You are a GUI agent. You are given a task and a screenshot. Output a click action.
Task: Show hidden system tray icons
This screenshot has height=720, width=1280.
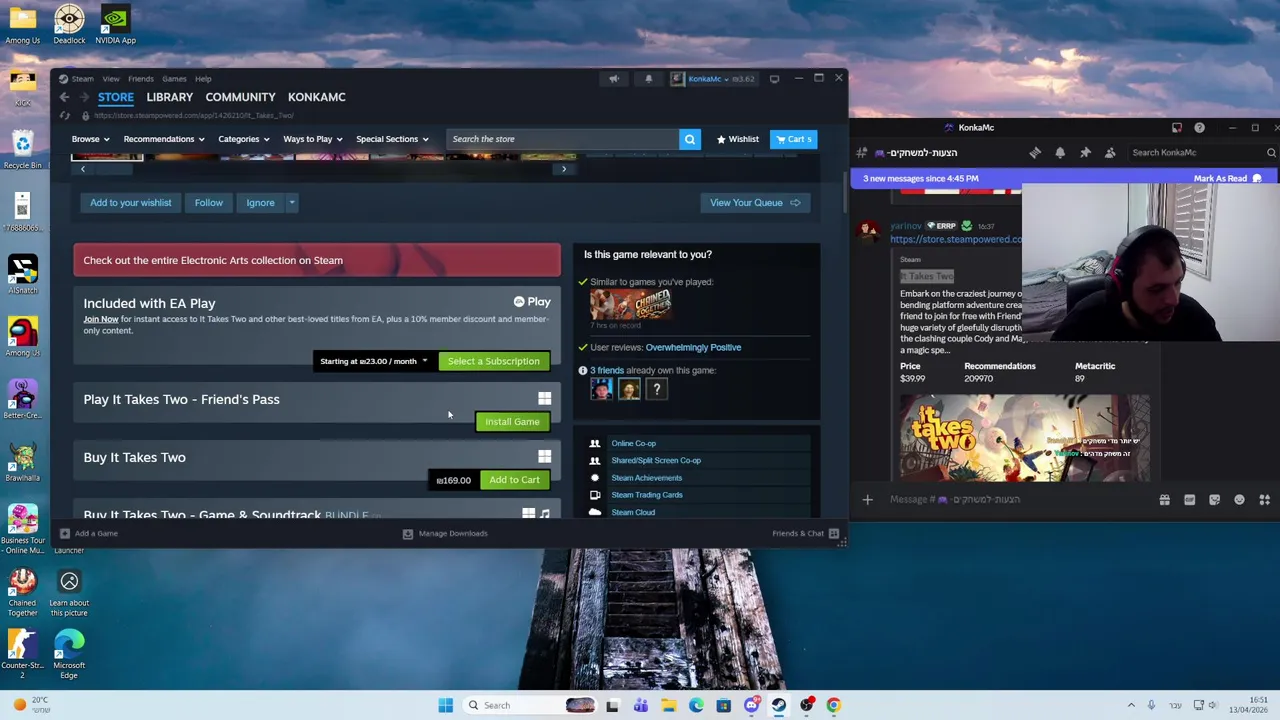click(1131, 705)
